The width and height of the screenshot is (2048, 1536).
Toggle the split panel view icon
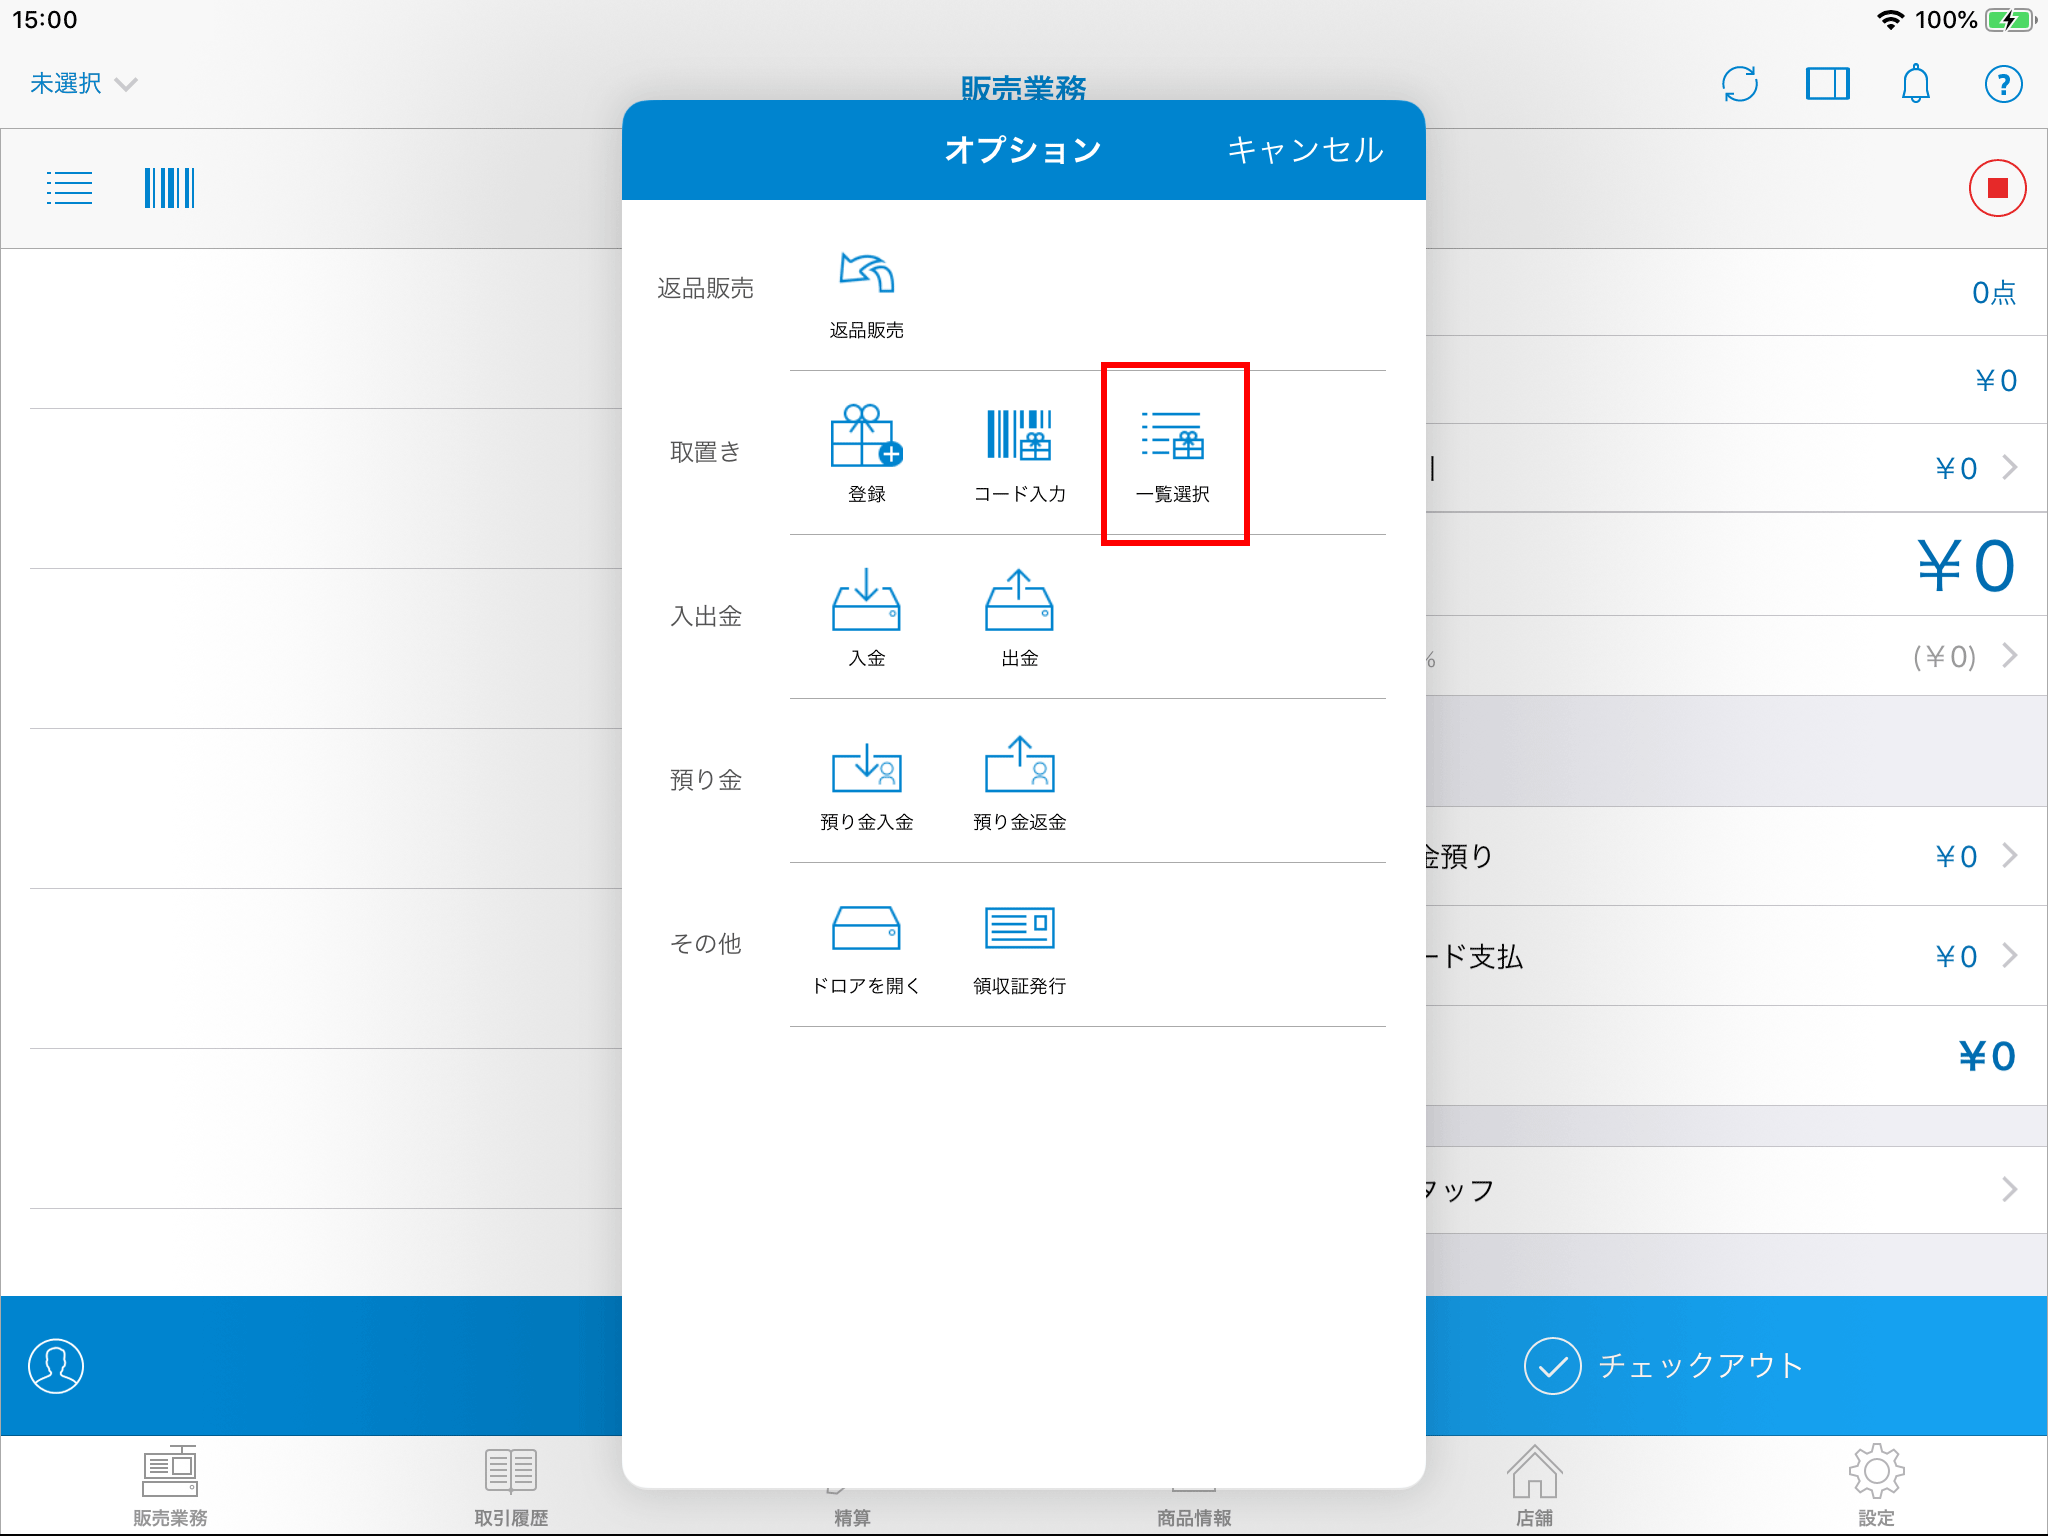[1827, 84]
